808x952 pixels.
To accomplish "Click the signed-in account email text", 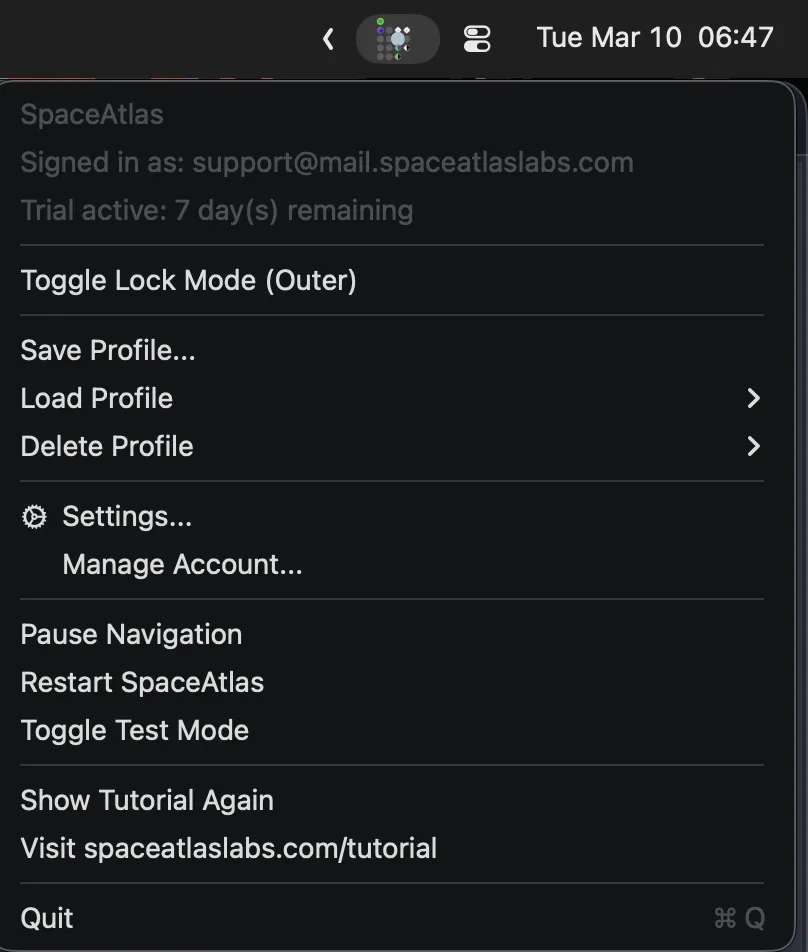I will (326, 162).
